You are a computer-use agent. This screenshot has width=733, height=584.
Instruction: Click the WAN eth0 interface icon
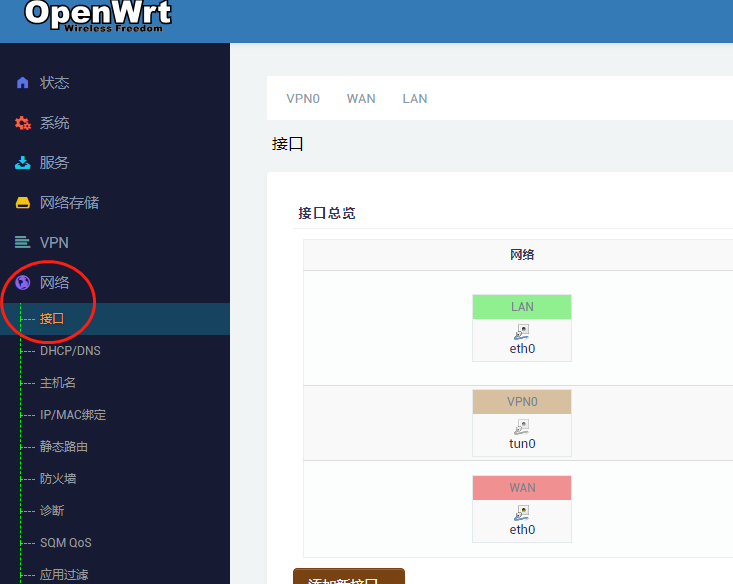click(x=521, y=513)
